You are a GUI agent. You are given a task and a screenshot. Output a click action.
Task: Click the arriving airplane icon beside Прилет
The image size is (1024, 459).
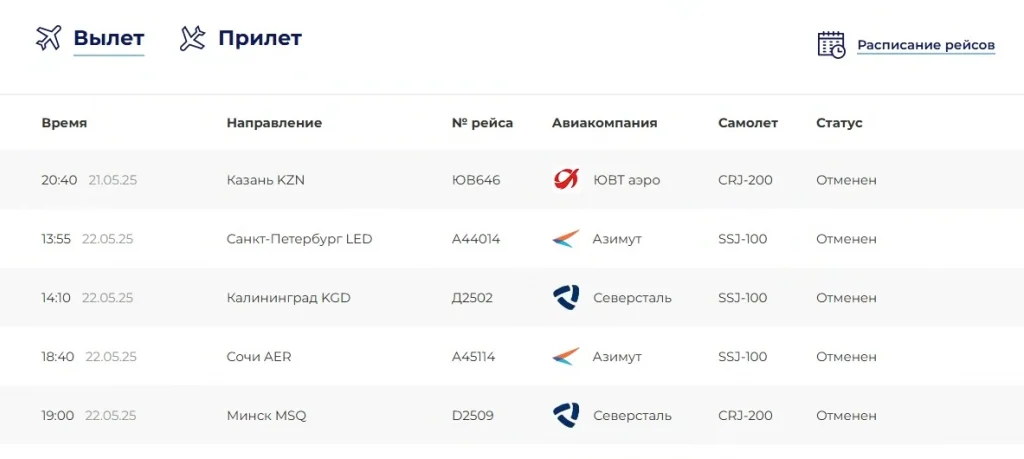pos(193,39)
